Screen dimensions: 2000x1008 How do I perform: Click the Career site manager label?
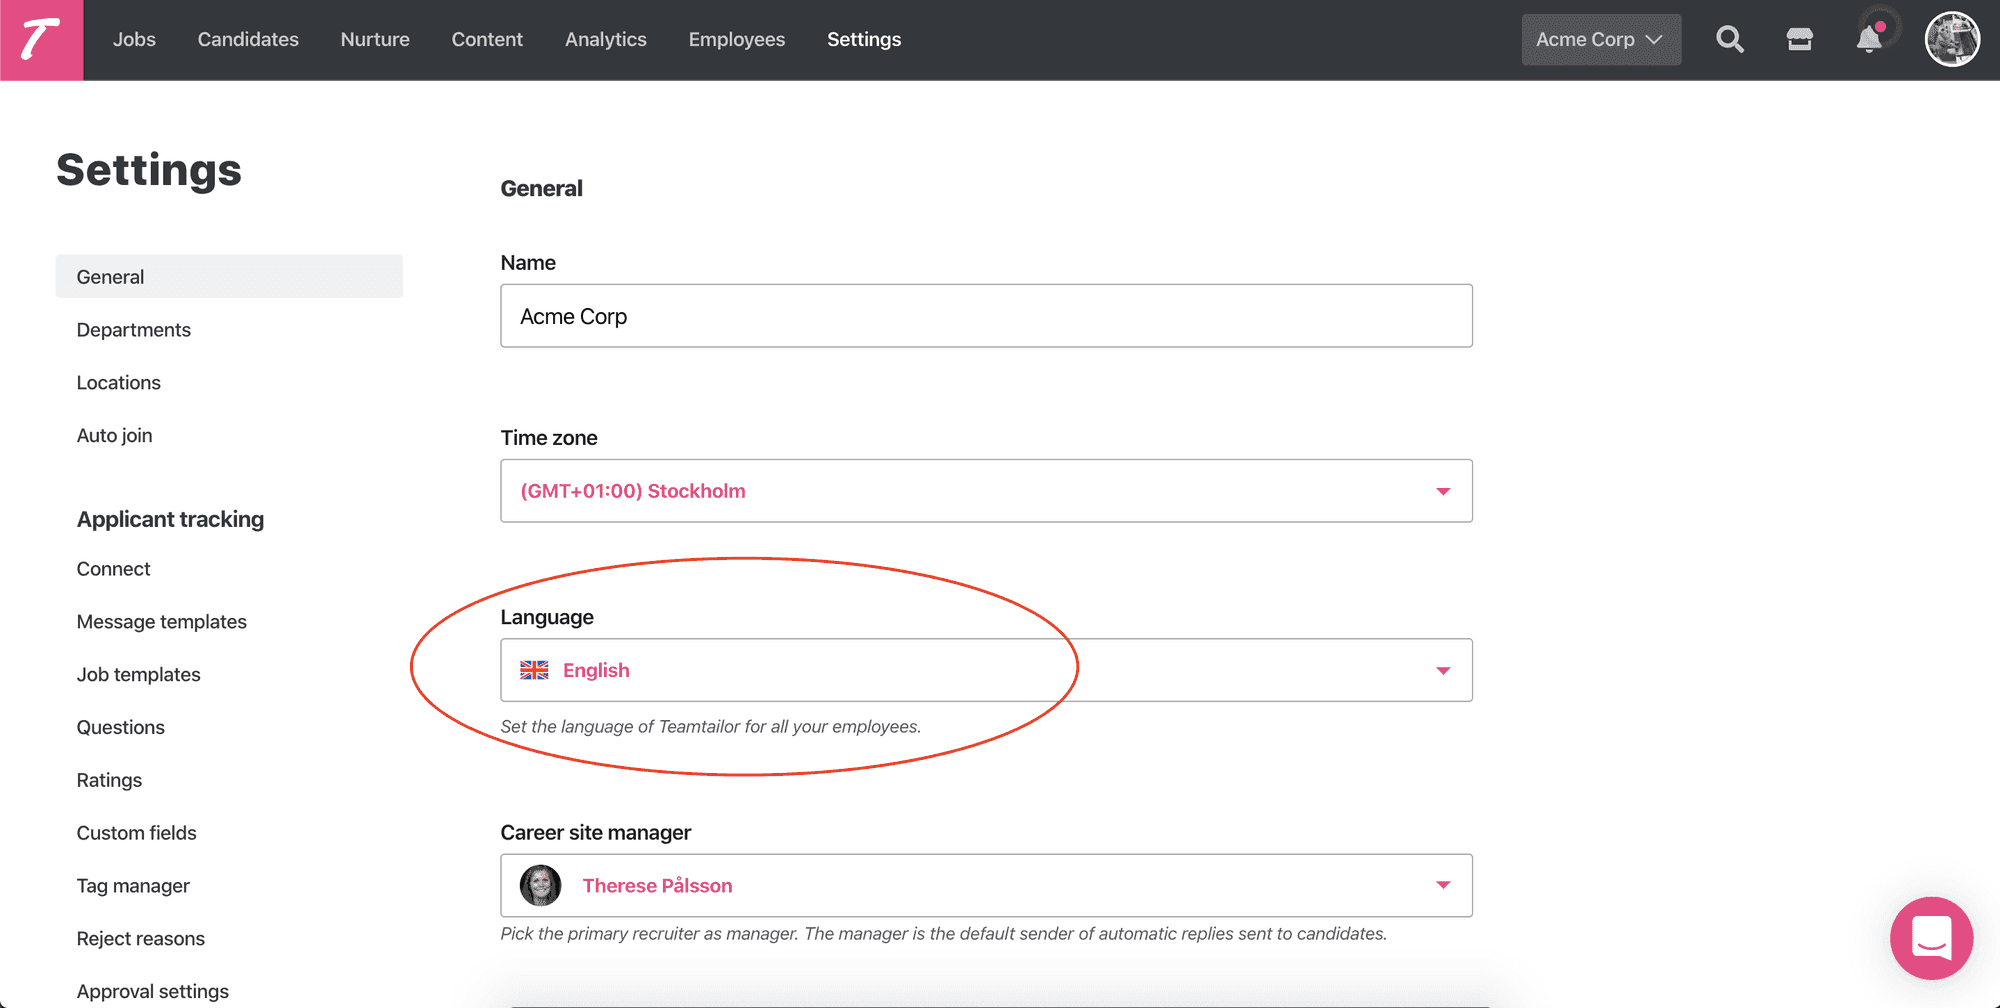pyautogui.click(x=596, y=833)
